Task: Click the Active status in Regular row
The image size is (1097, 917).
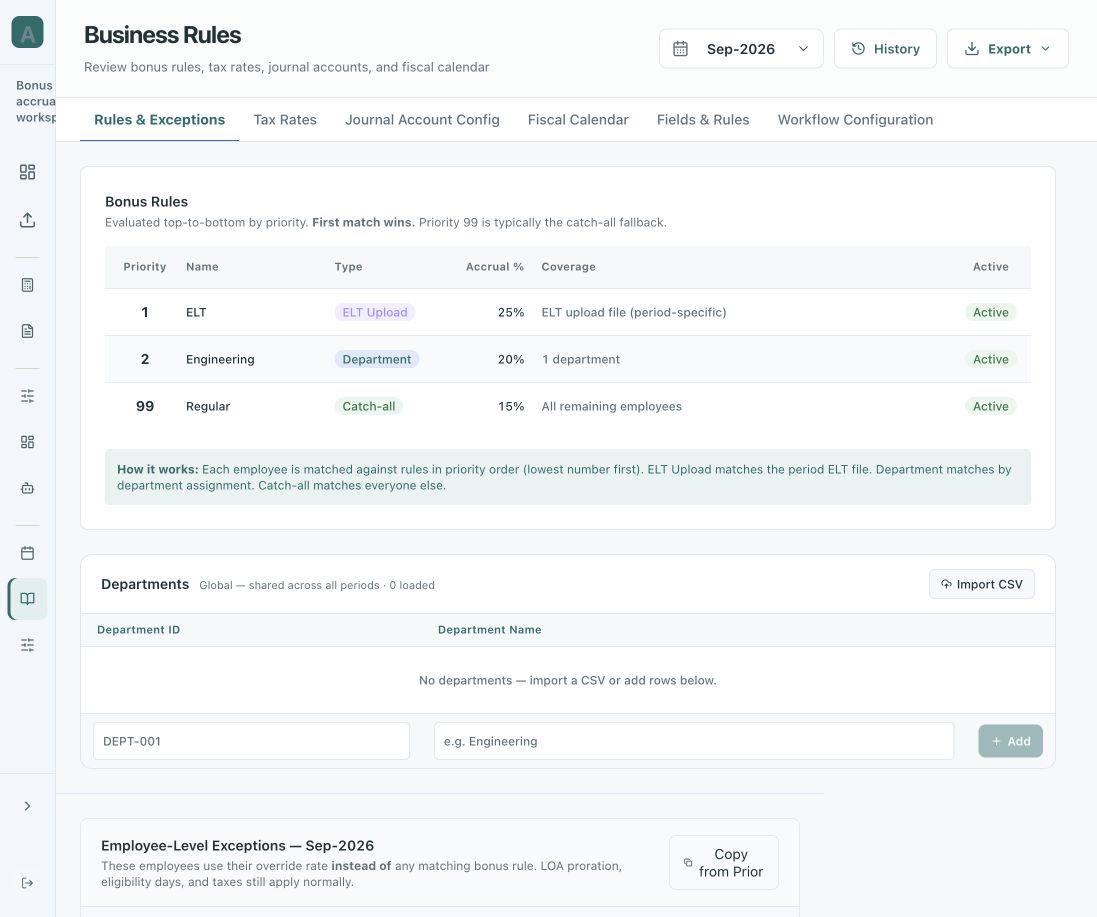Action: [x=991, y=406]
